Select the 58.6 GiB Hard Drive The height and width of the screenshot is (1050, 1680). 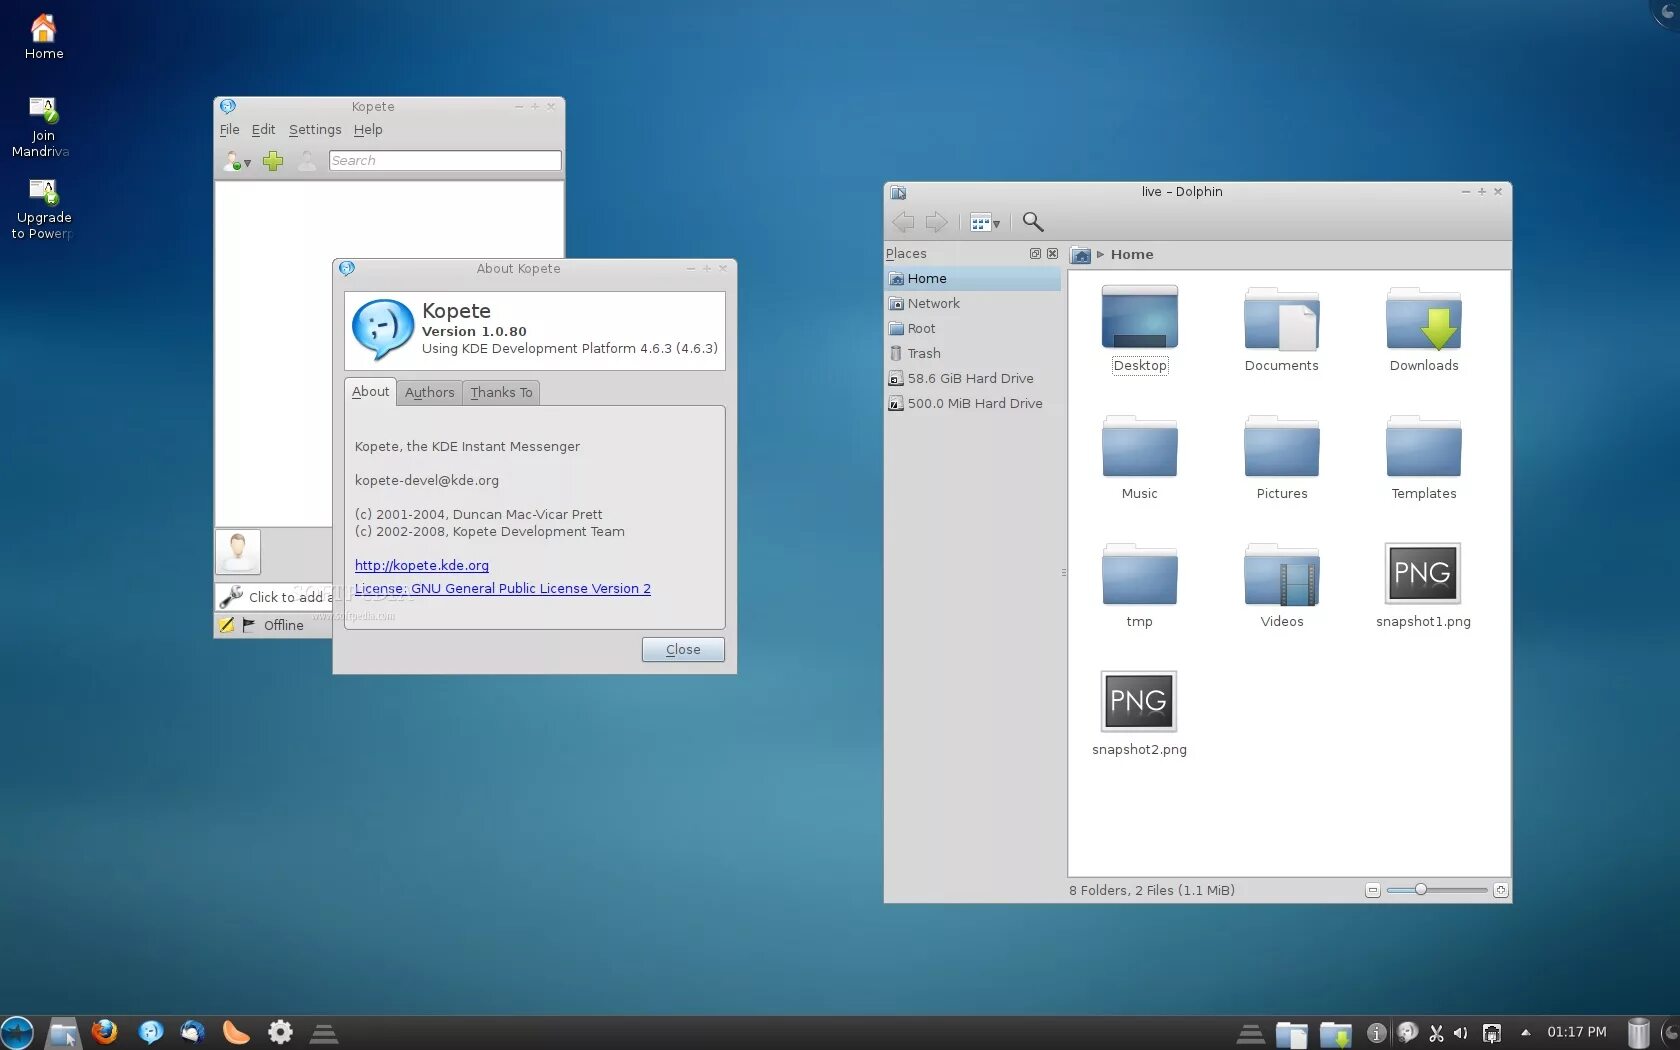(x=973, y=379)
